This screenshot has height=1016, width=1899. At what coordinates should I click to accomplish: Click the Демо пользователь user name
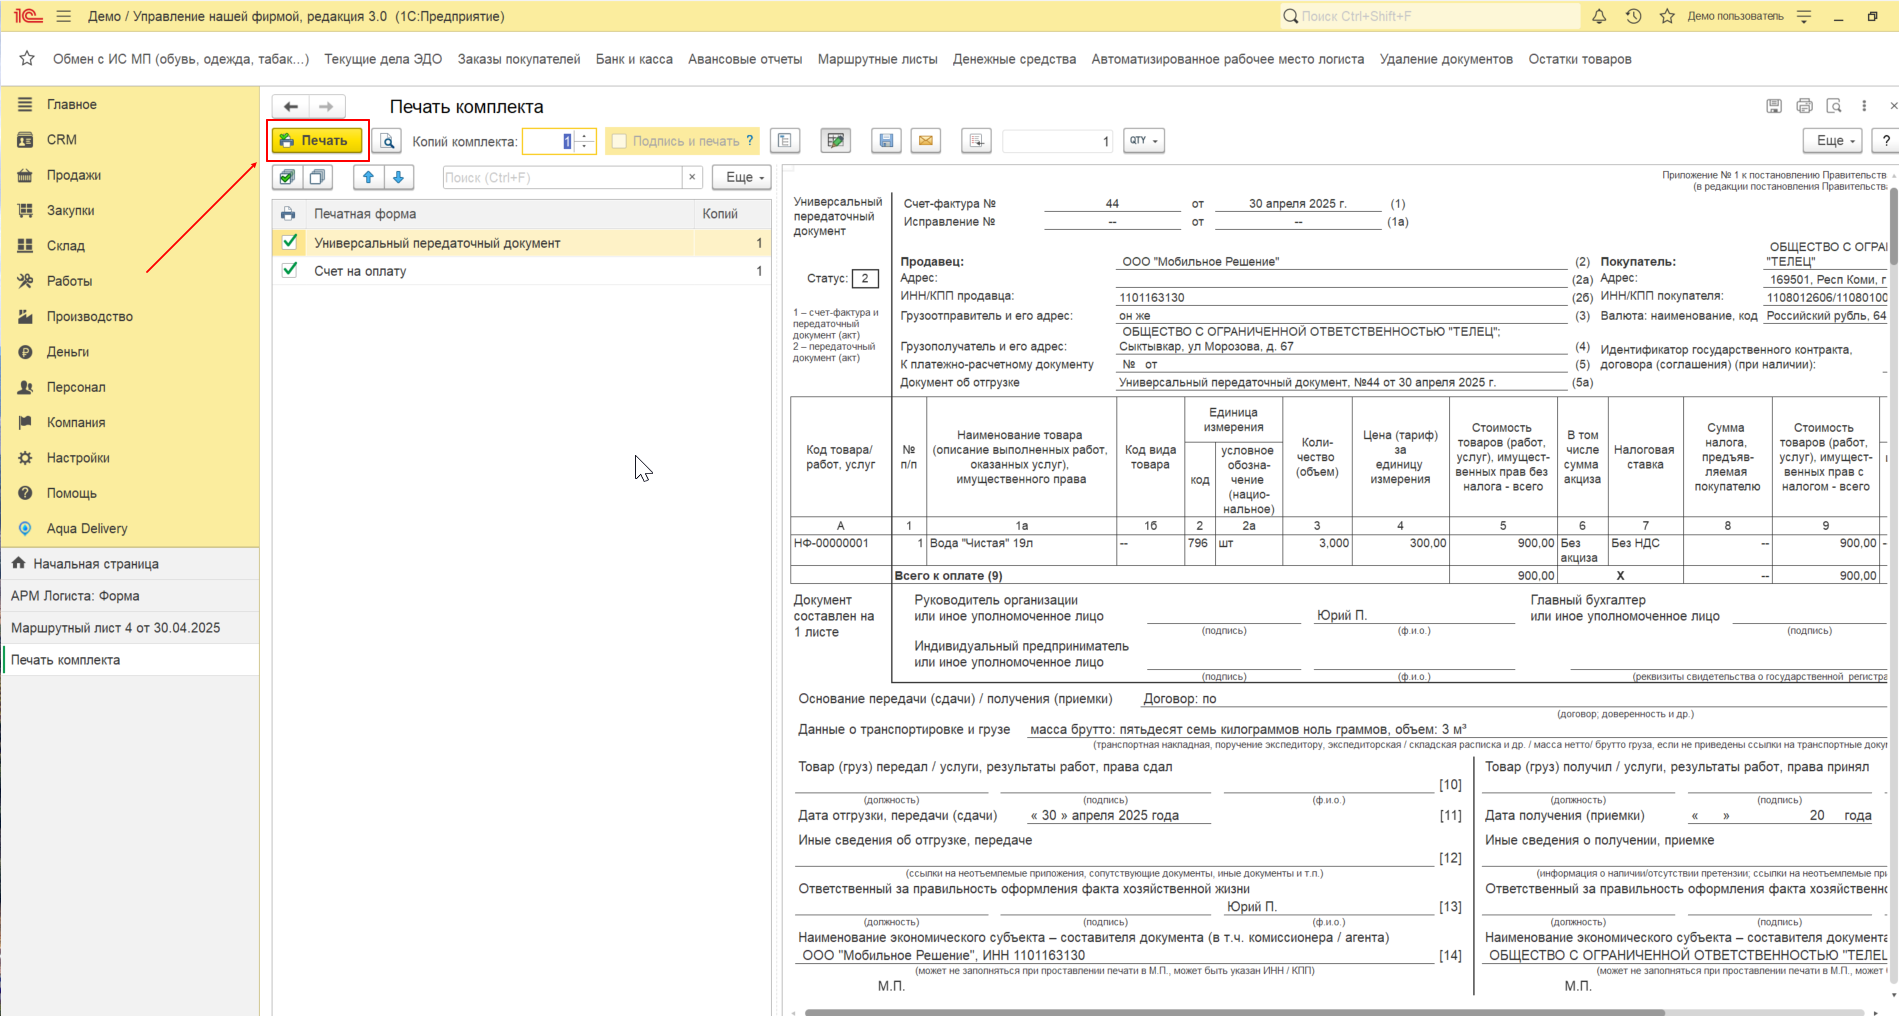1735,16
